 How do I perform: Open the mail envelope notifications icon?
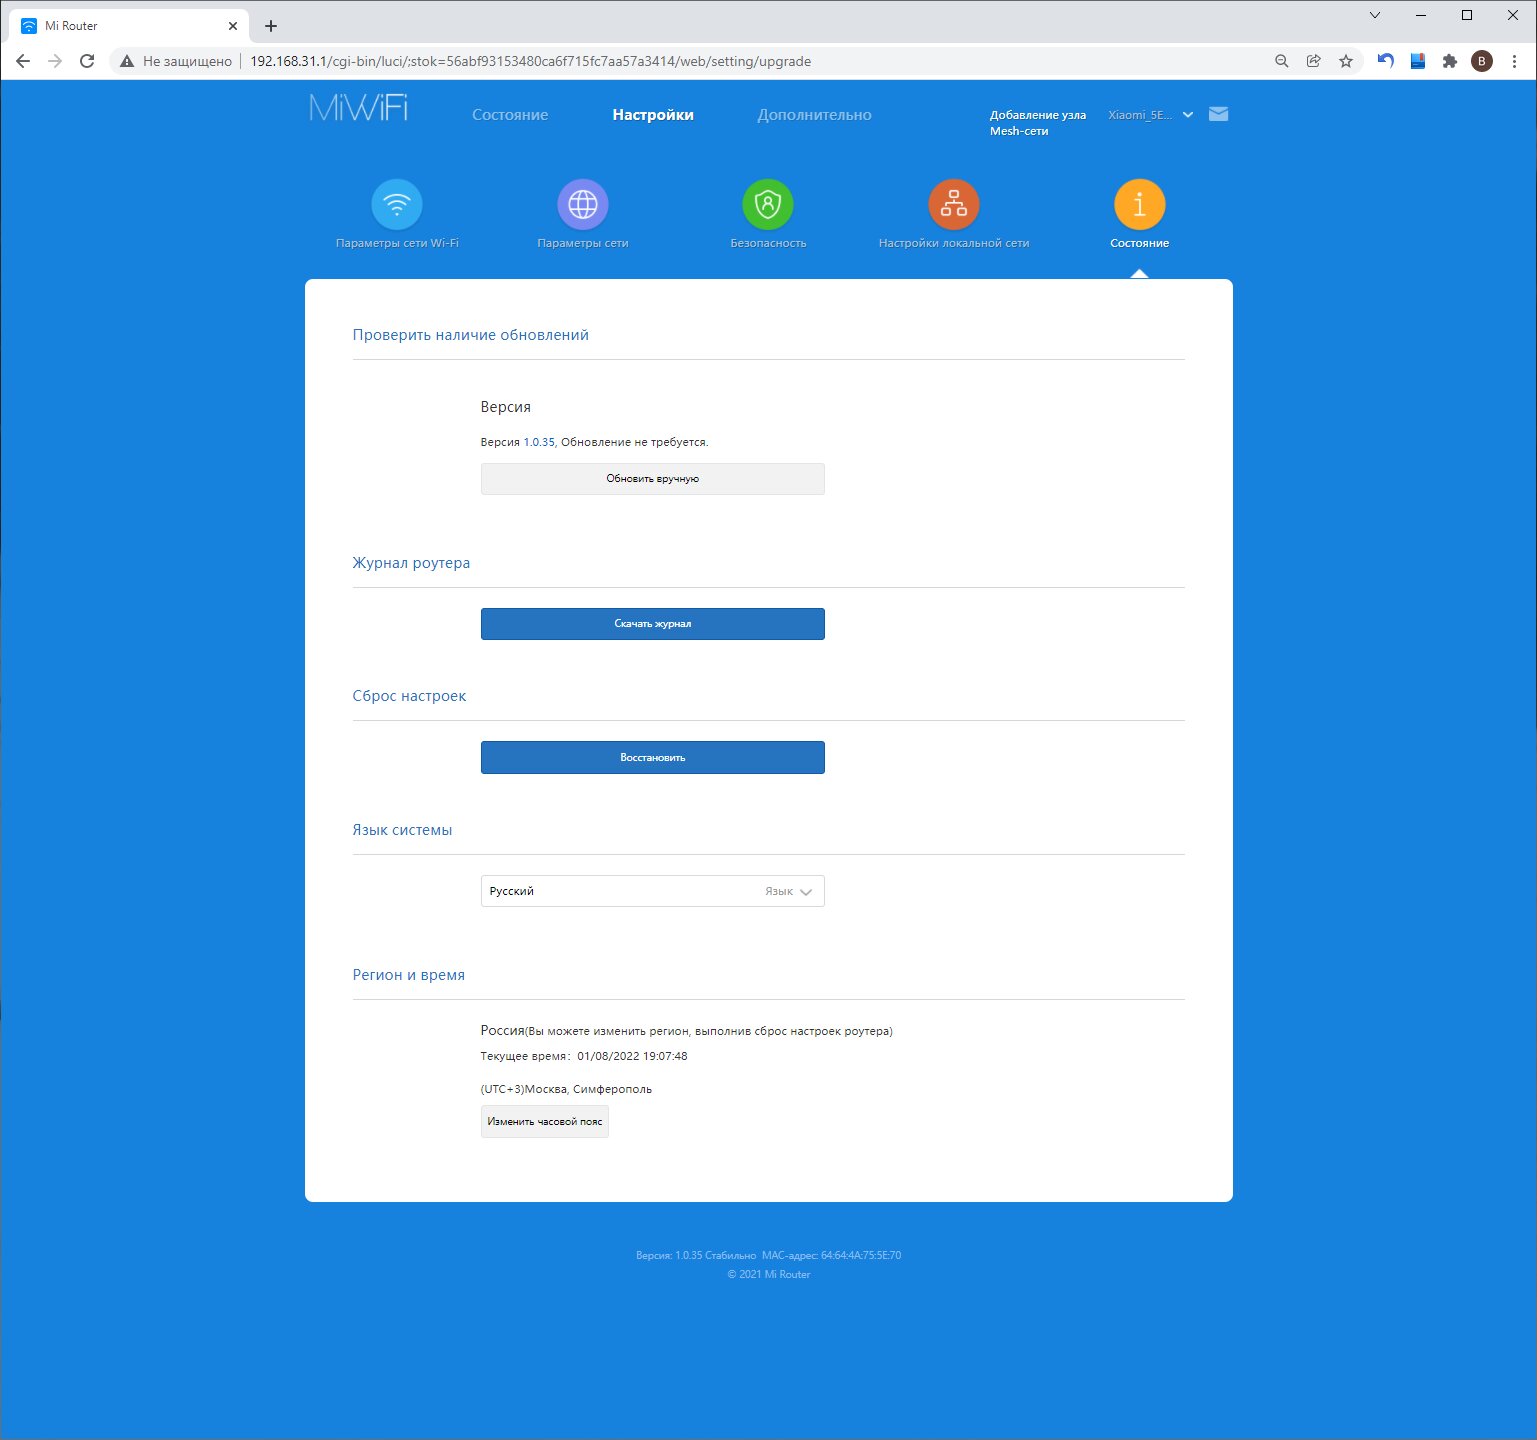[x=1218, y=114]
